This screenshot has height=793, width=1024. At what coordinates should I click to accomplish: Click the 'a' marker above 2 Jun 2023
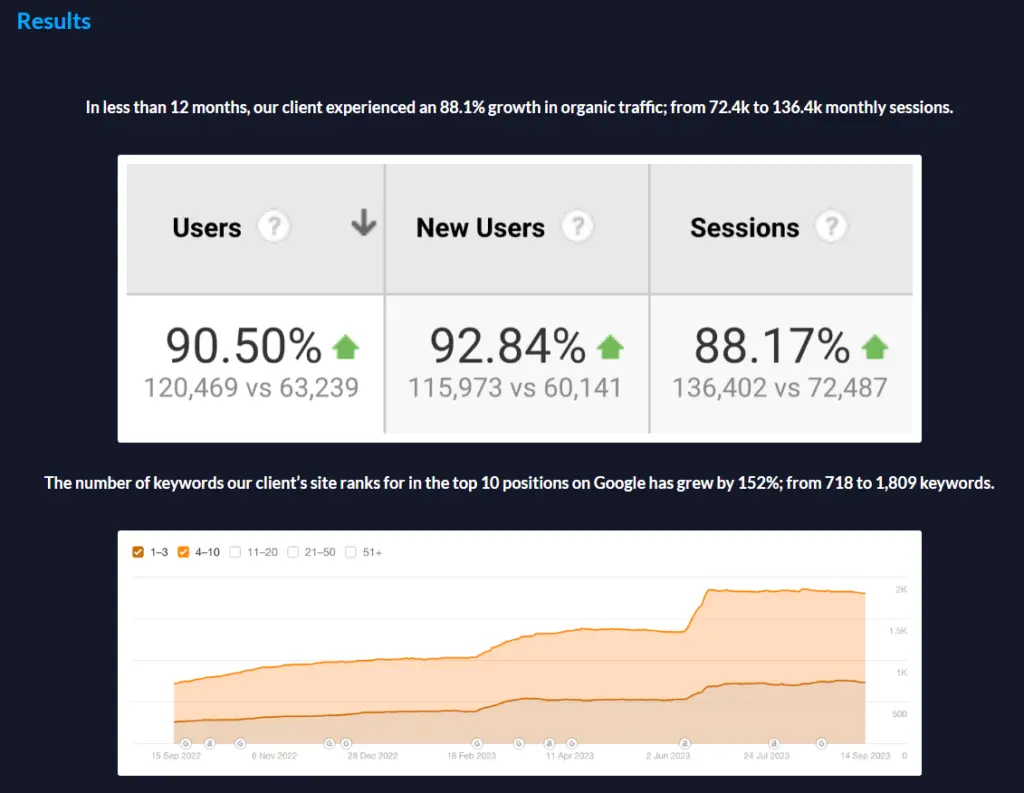tap(685, 743)
